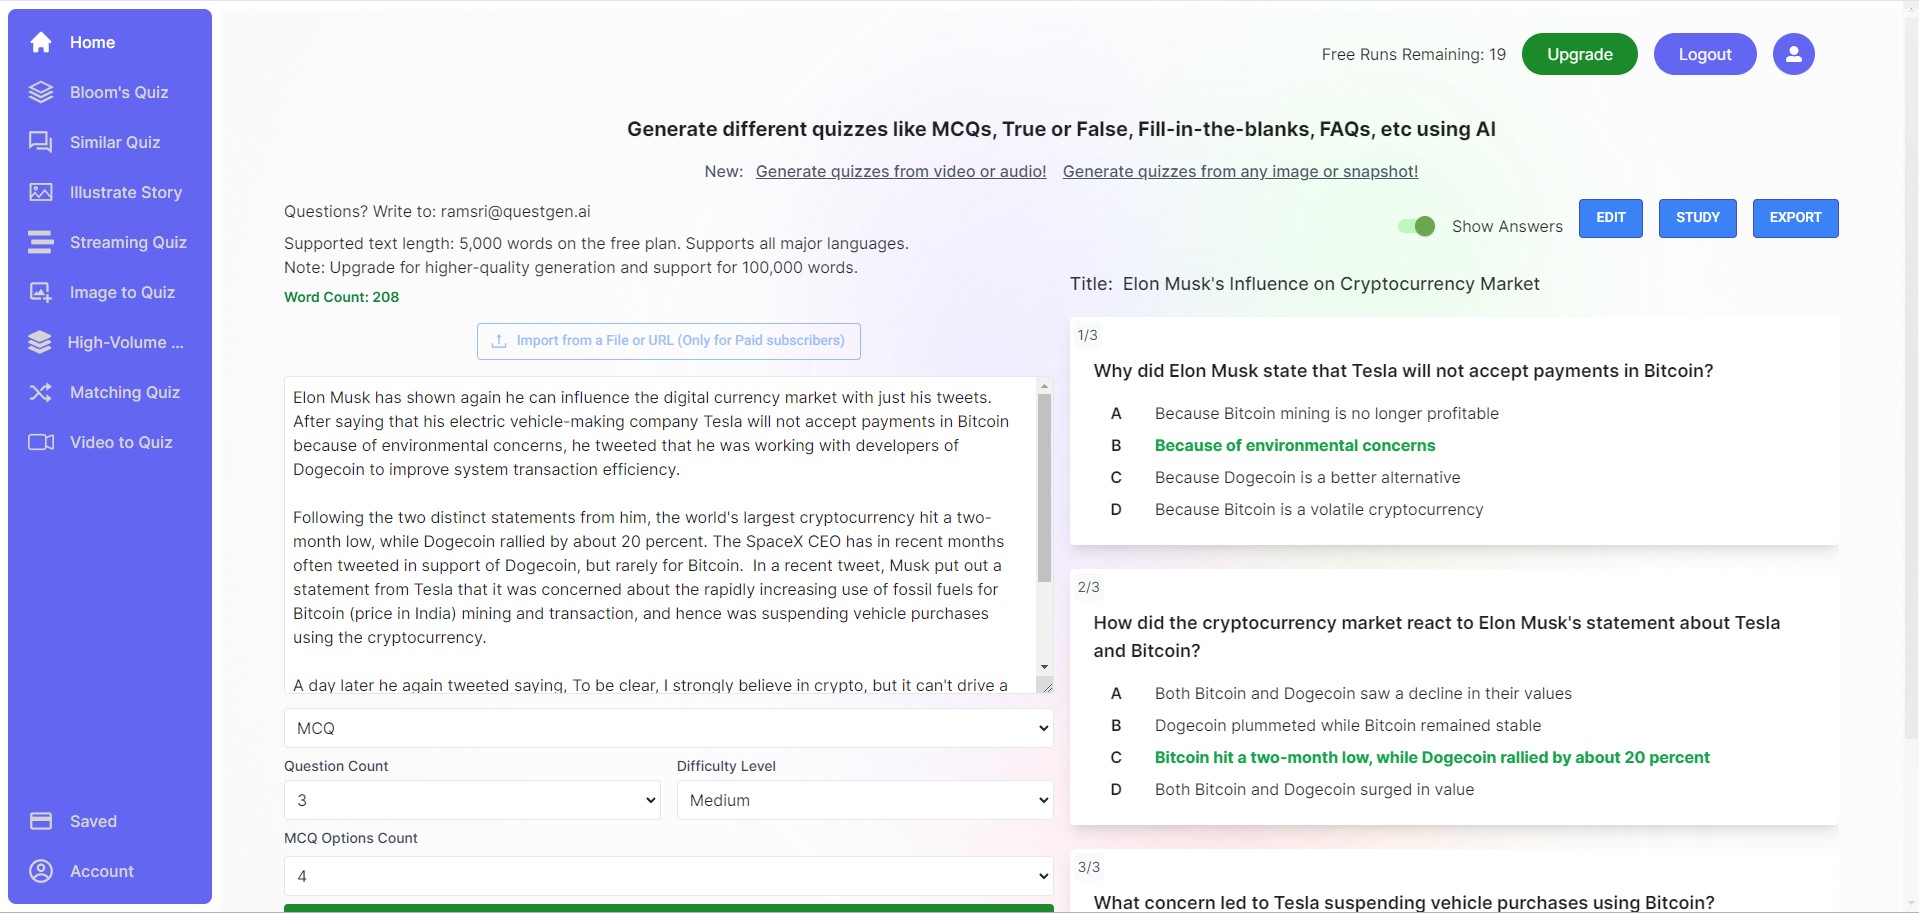Click question 3 text about Tesla suspending purchases
The image size is (1919, 913).
tap(1404, 902)
